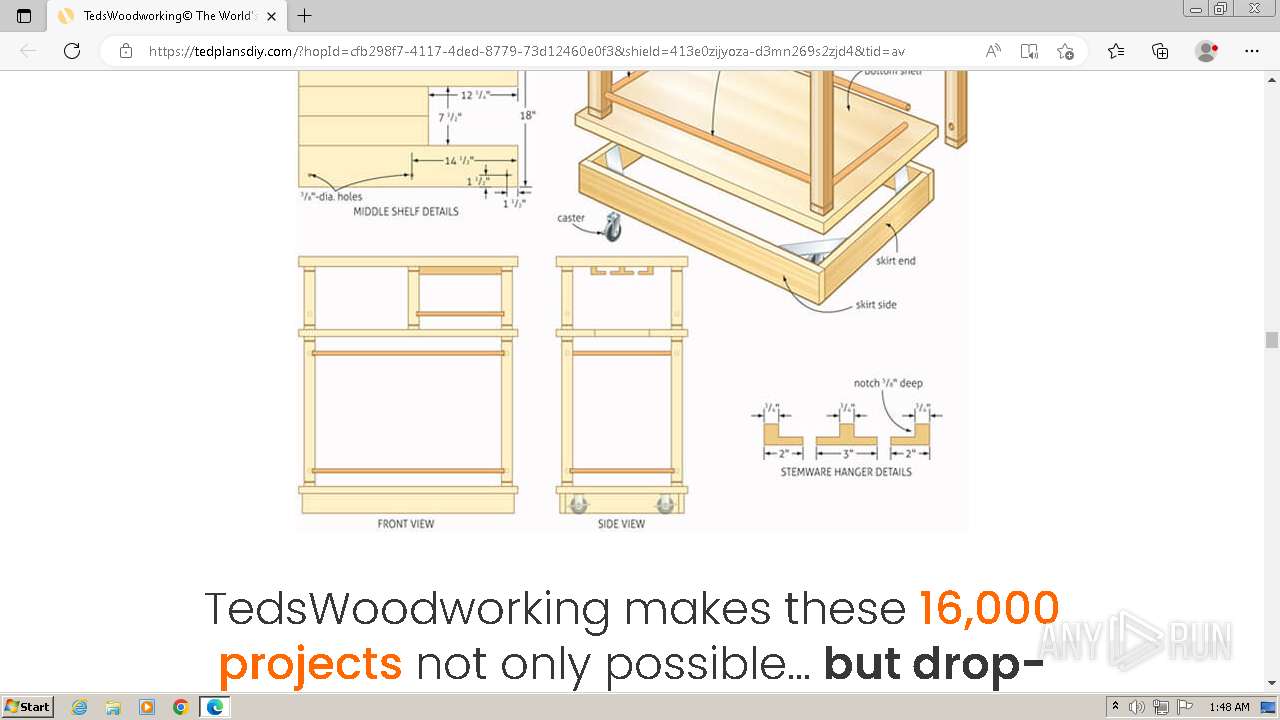Open the volume speaker tray icon
The height and width of the screenshot is (720, 1280).
pos(1137,707)
